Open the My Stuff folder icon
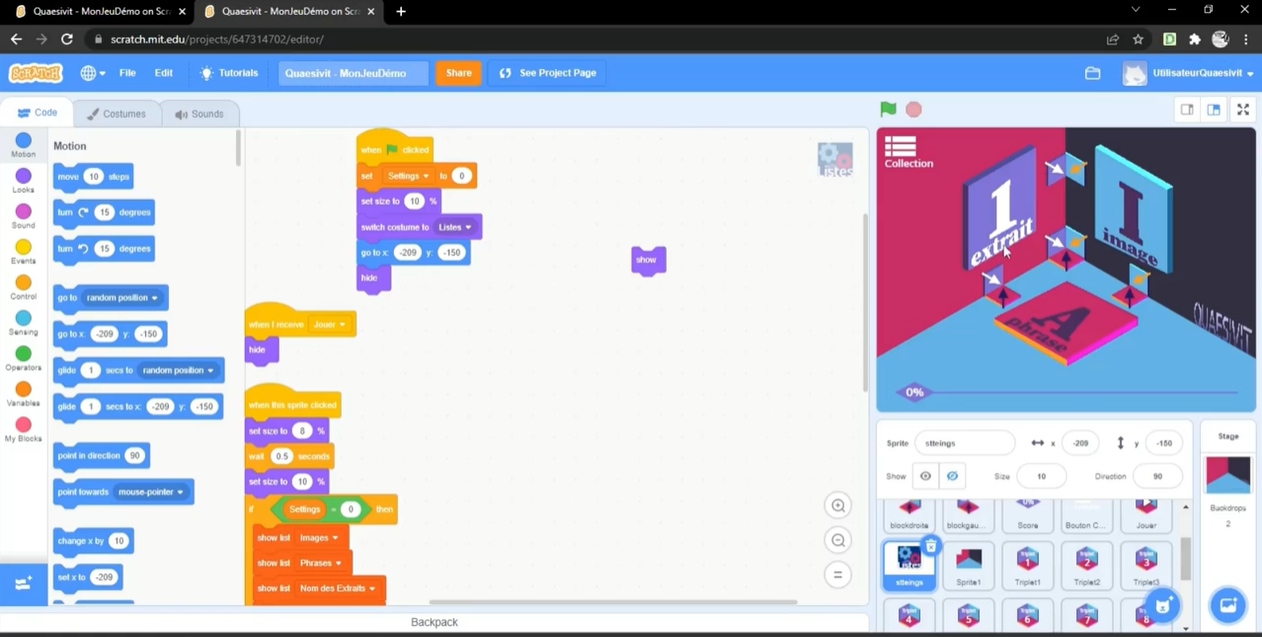1262x637 pixels. point(1092,73)
